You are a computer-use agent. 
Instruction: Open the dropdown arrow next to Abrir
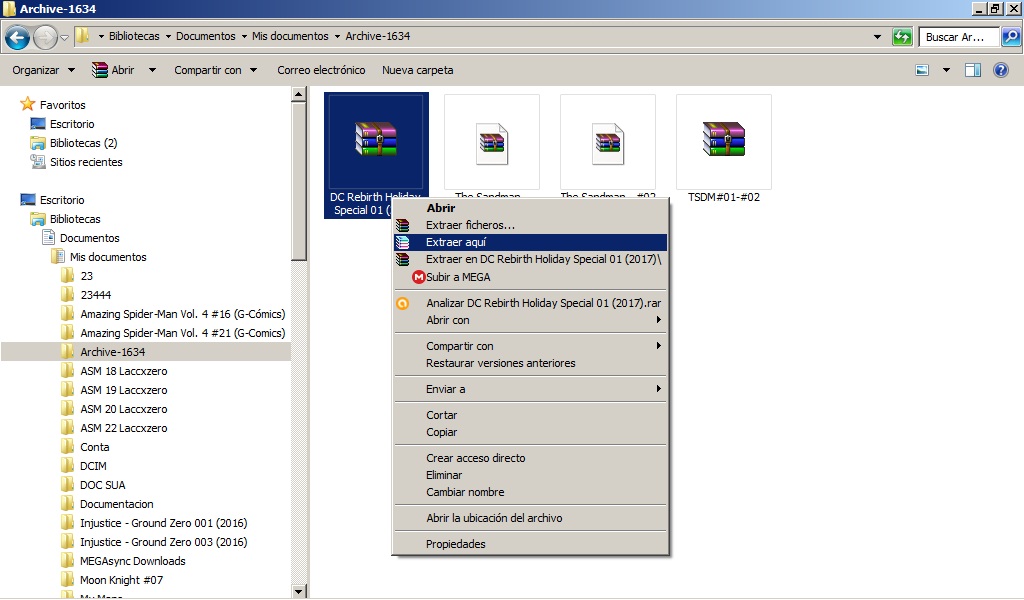152,70
